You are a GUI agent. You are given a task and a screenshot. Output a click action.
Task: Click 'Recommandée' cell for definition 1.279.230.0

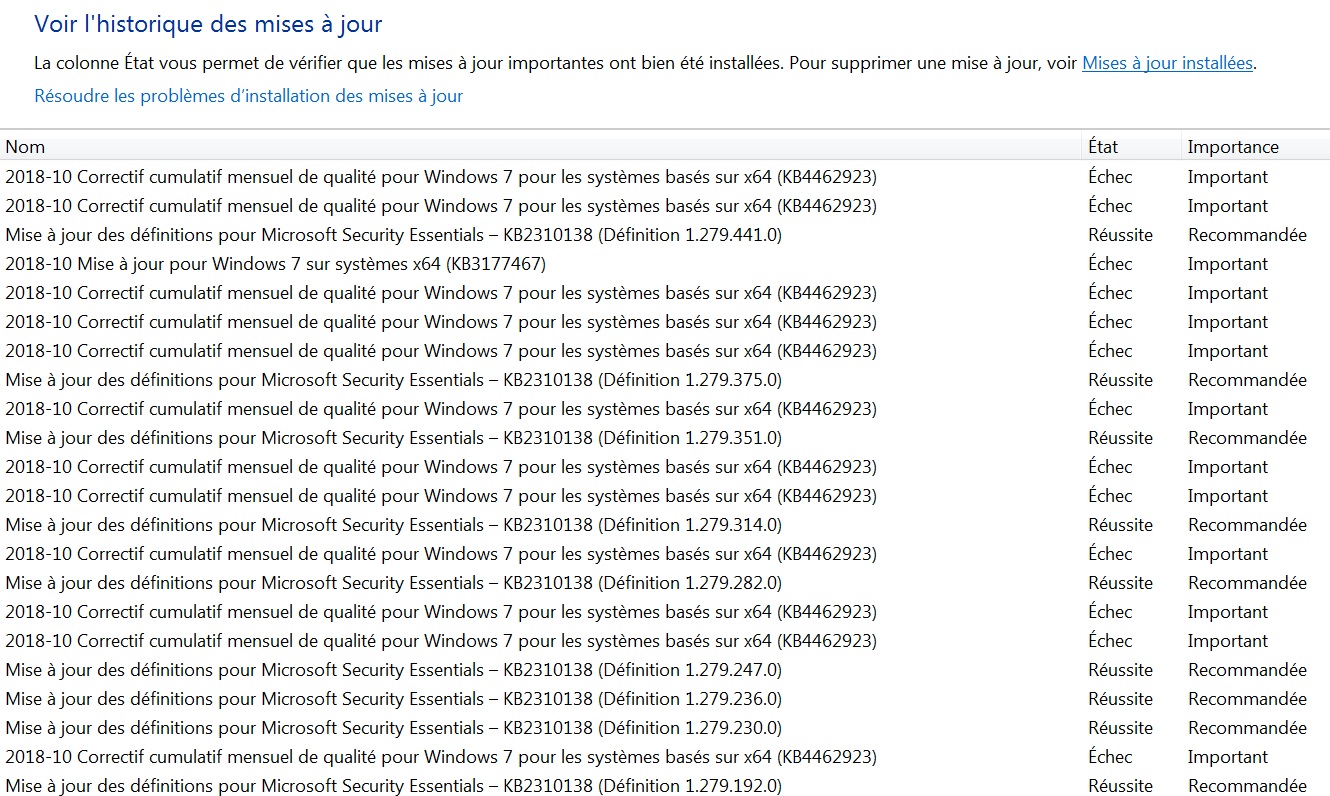click(1247, 728)
